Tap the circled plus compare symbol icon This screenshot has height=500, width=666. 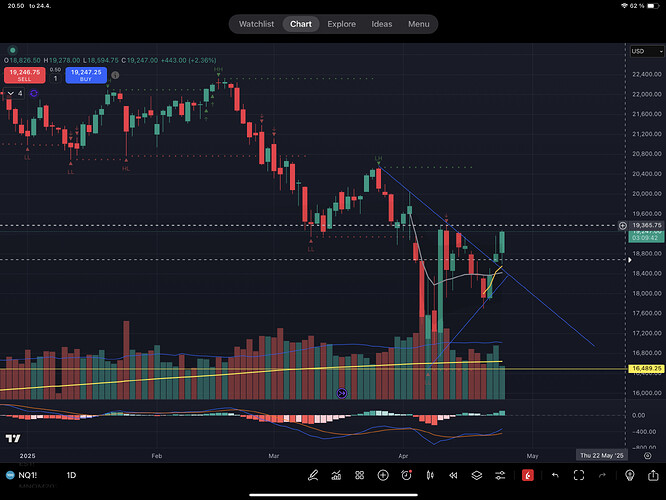click(x=383, y=476)
